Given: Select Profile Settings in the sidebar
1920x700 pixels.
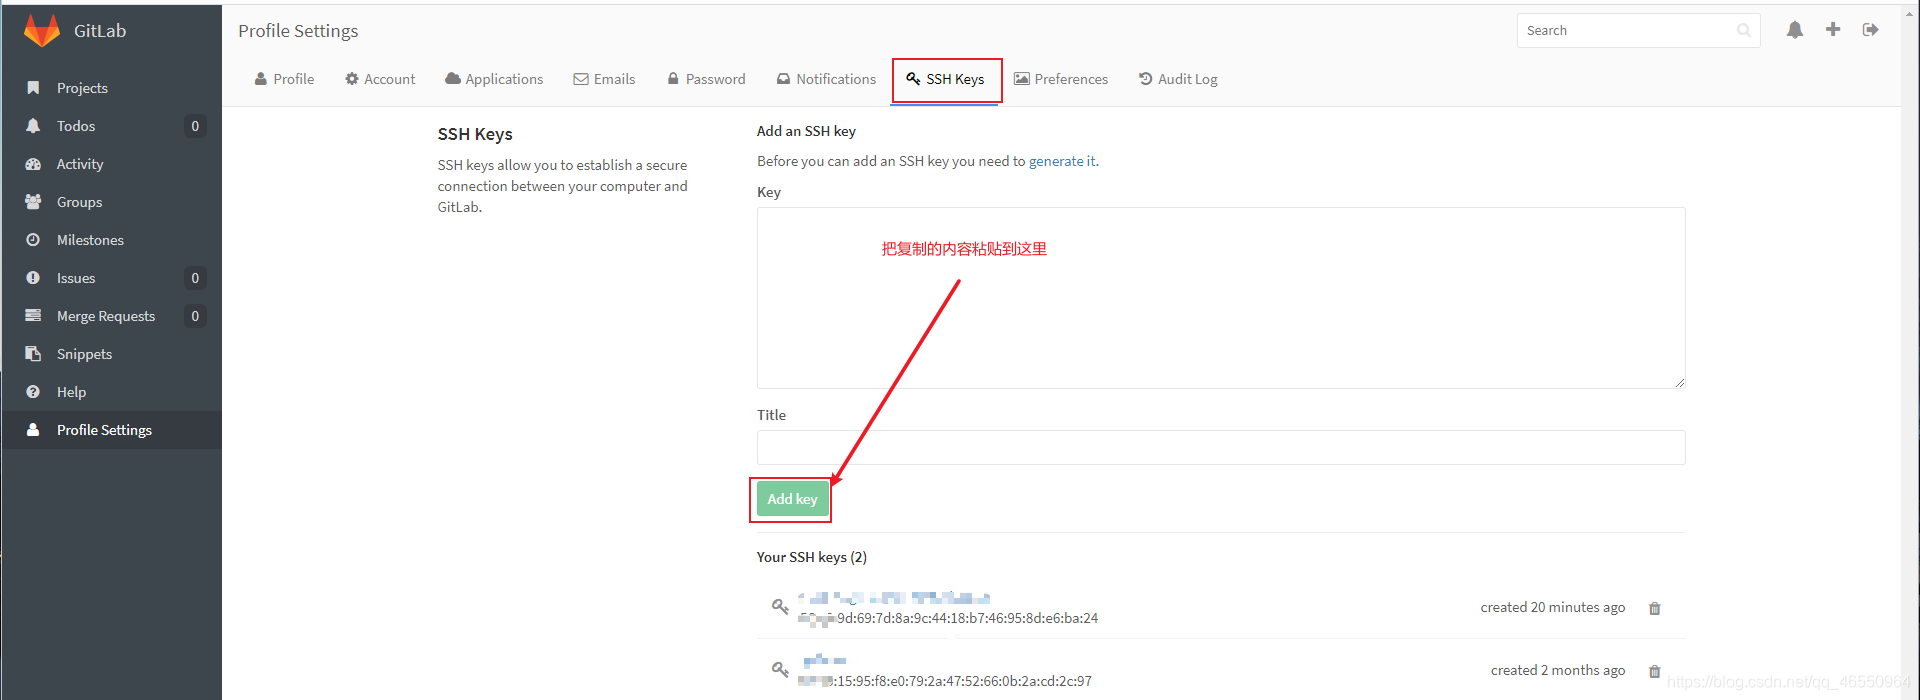Looking at the screenshot, I should (x=111, y=430).
